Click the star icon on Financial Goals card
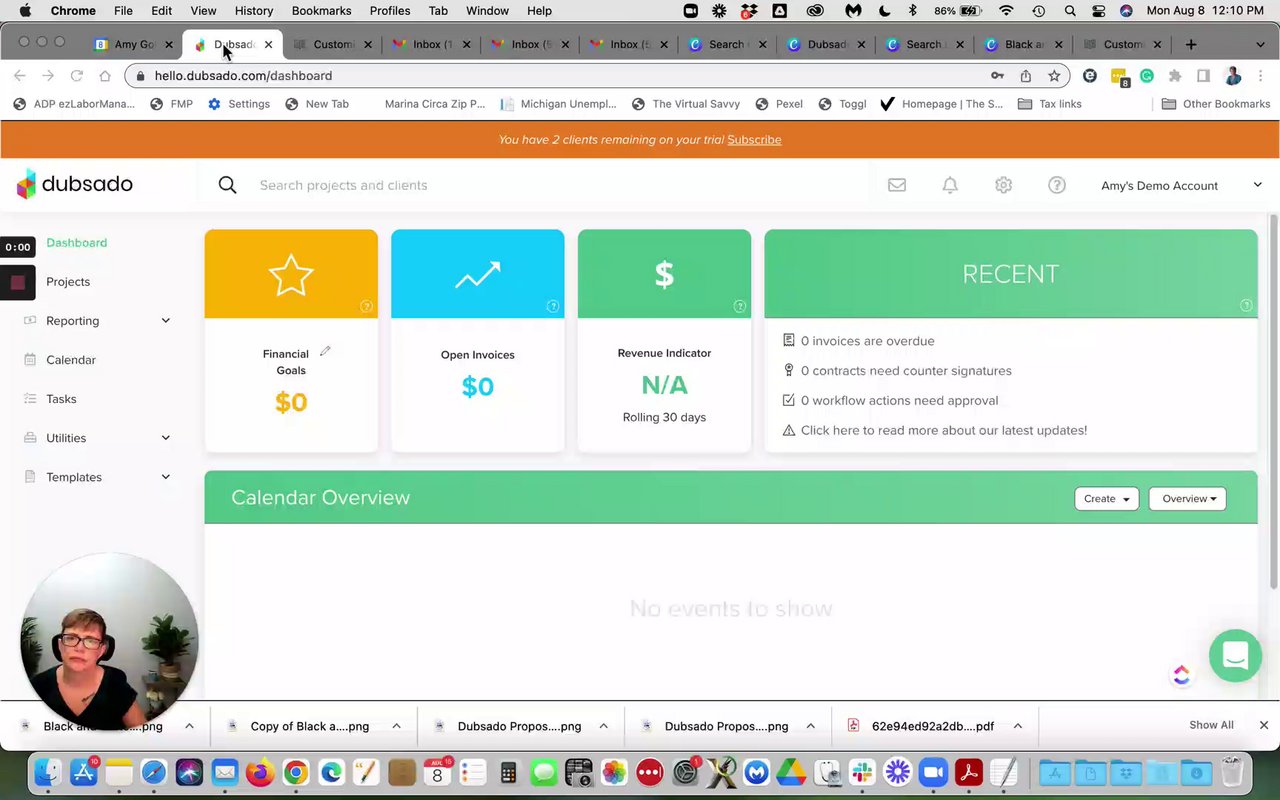Viewport: 1280px width, 800px height. point(291,275)
